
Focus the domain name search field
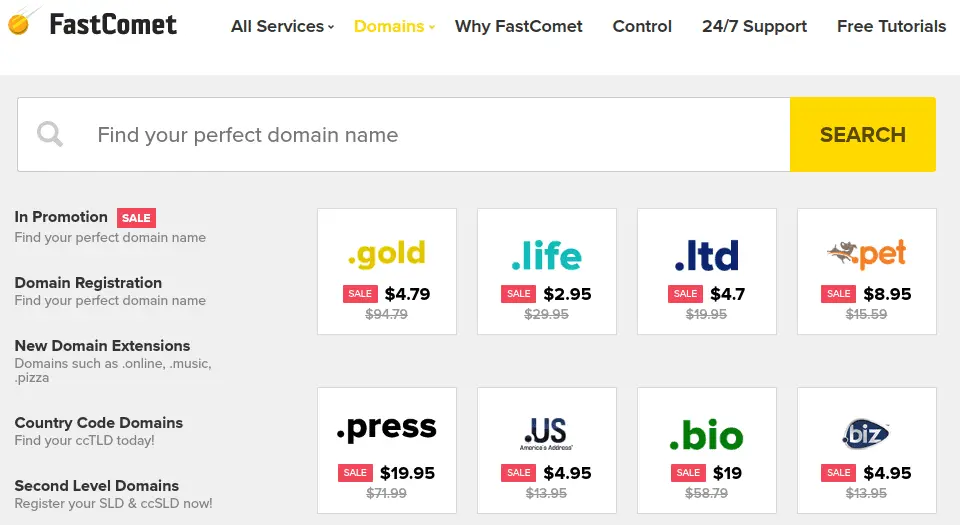pos(404,135)
